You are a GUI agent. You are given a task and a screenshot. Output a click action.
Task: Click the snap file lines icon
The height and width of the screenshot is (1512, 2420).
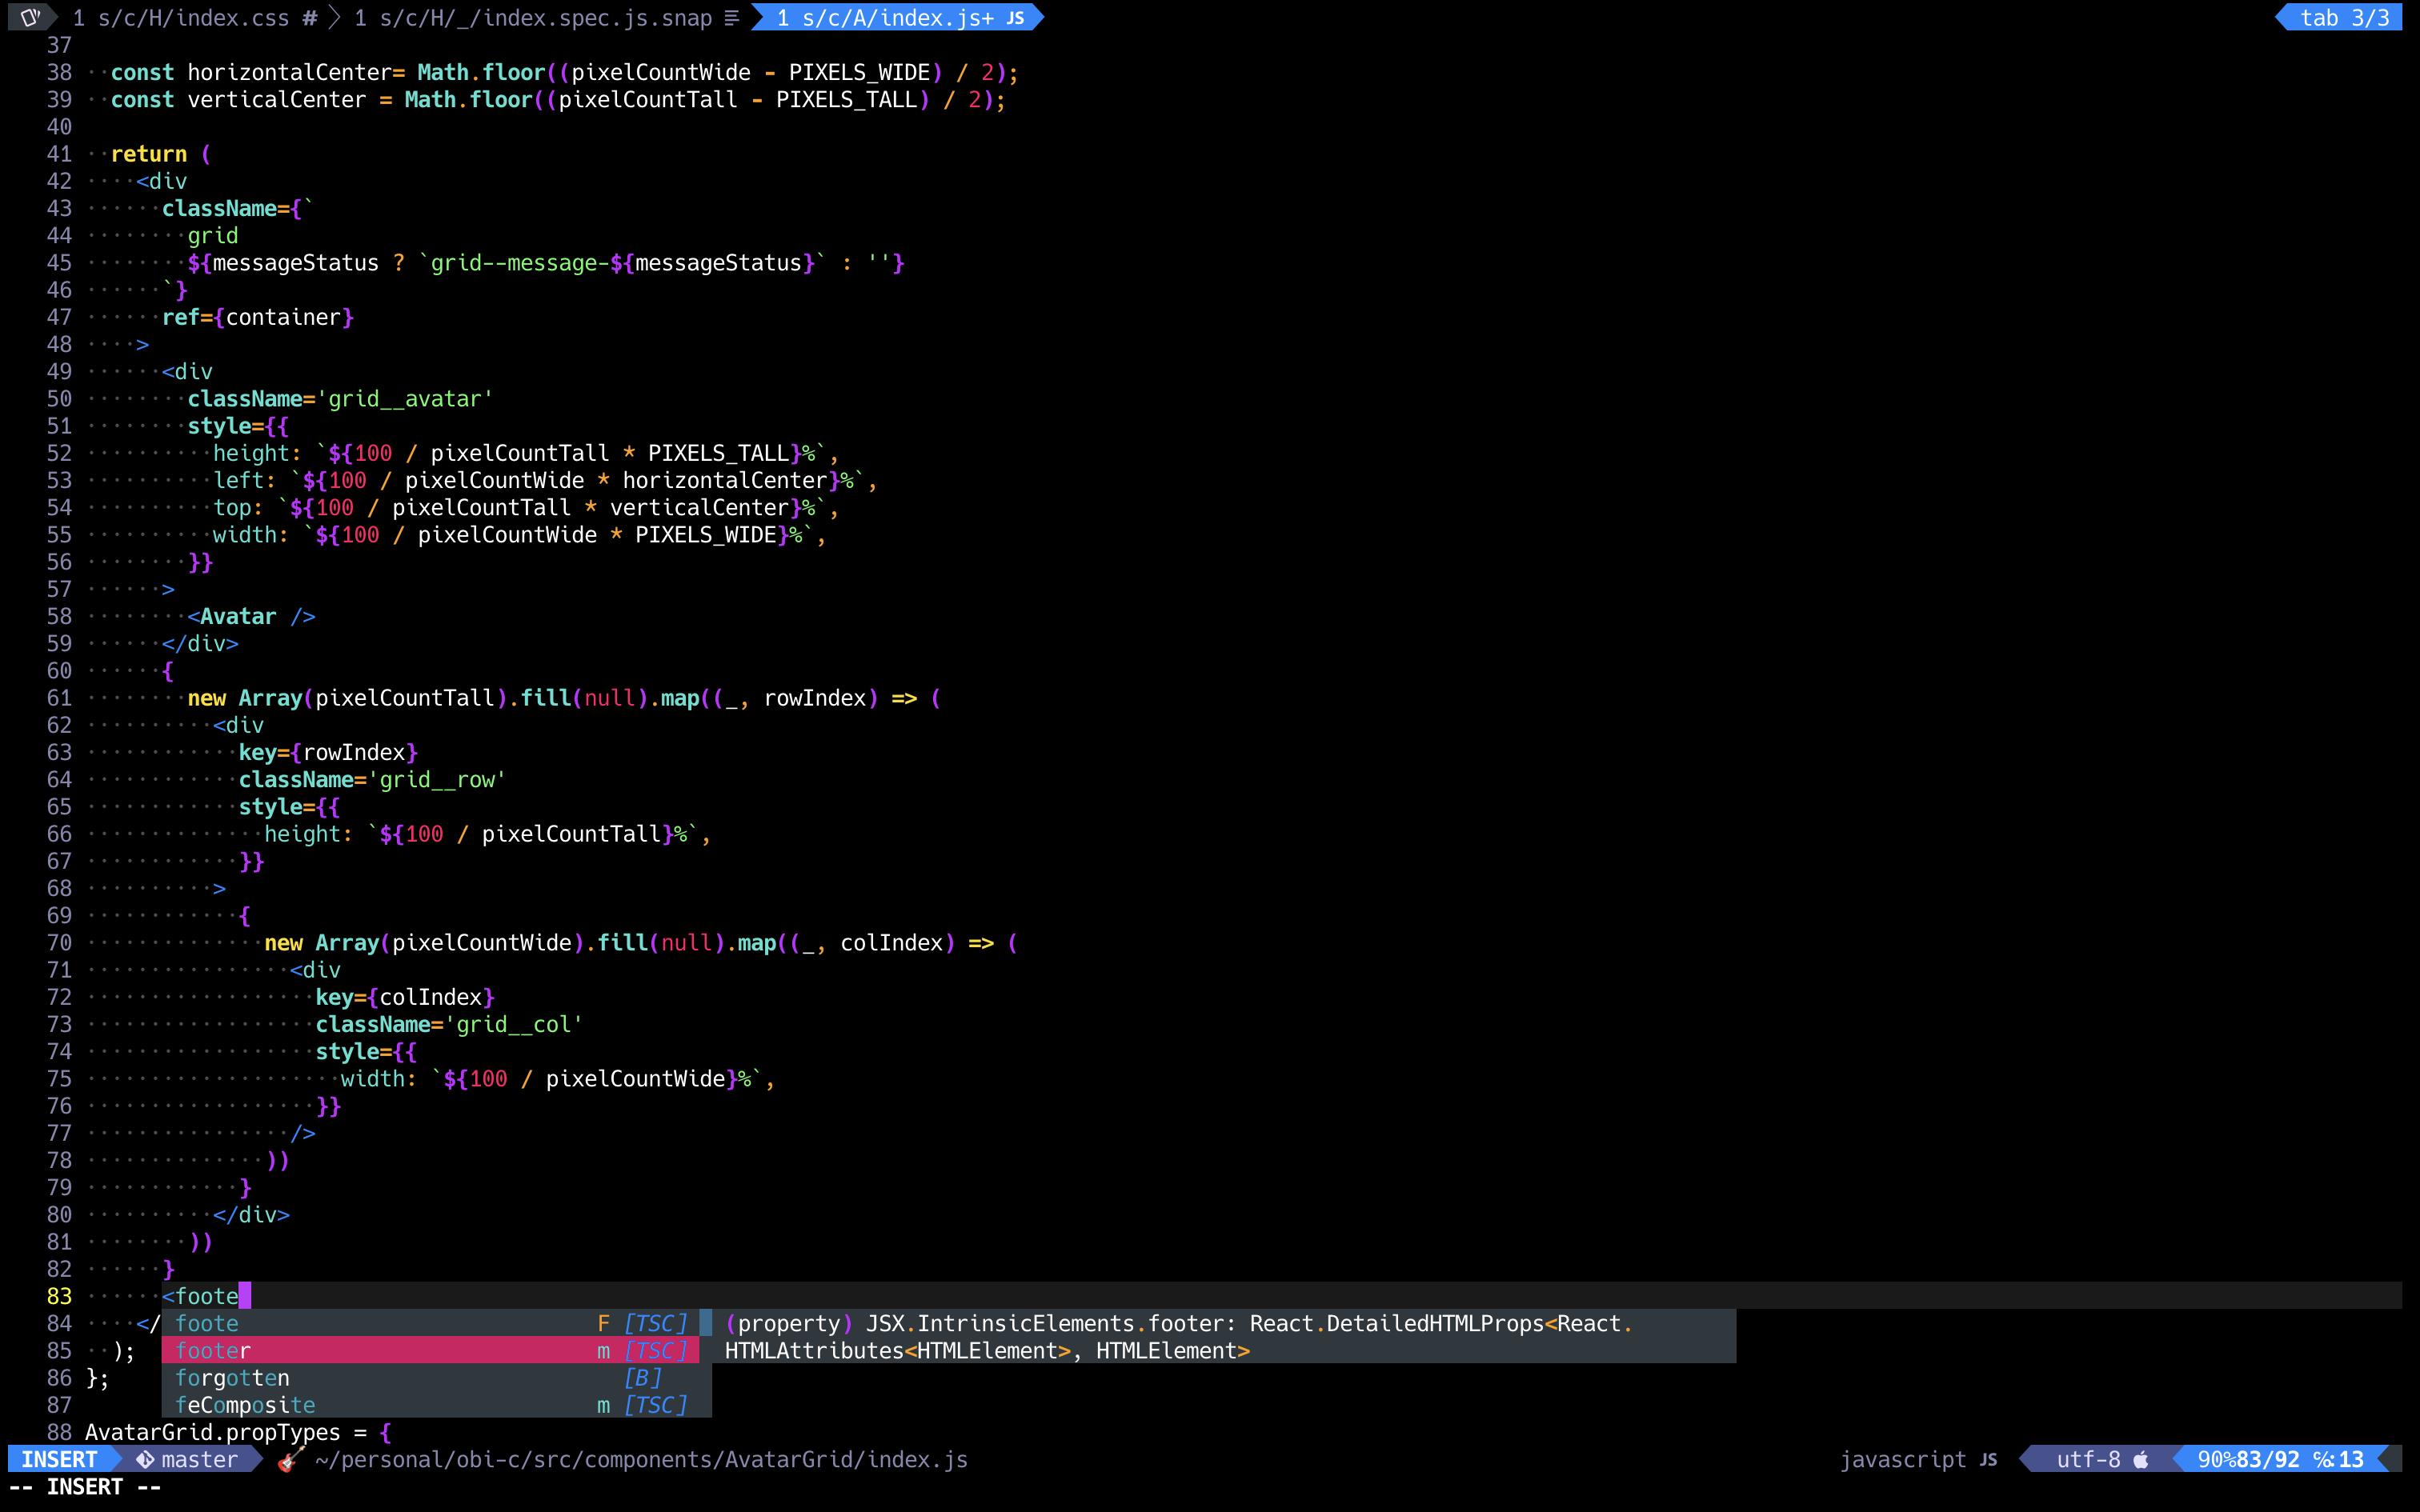pyautogui.click(x=732, y=17)
